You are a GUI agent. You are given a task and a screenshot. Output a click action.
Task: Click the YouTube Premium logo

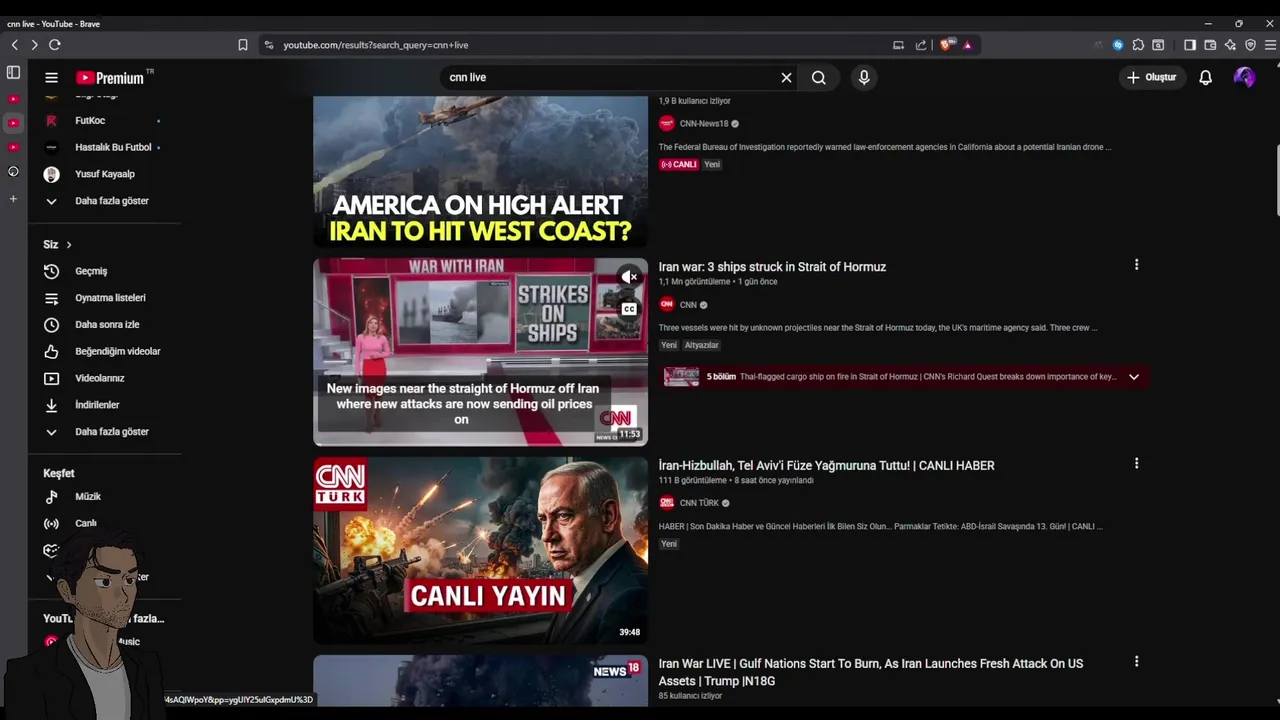[x=112, y=77]
